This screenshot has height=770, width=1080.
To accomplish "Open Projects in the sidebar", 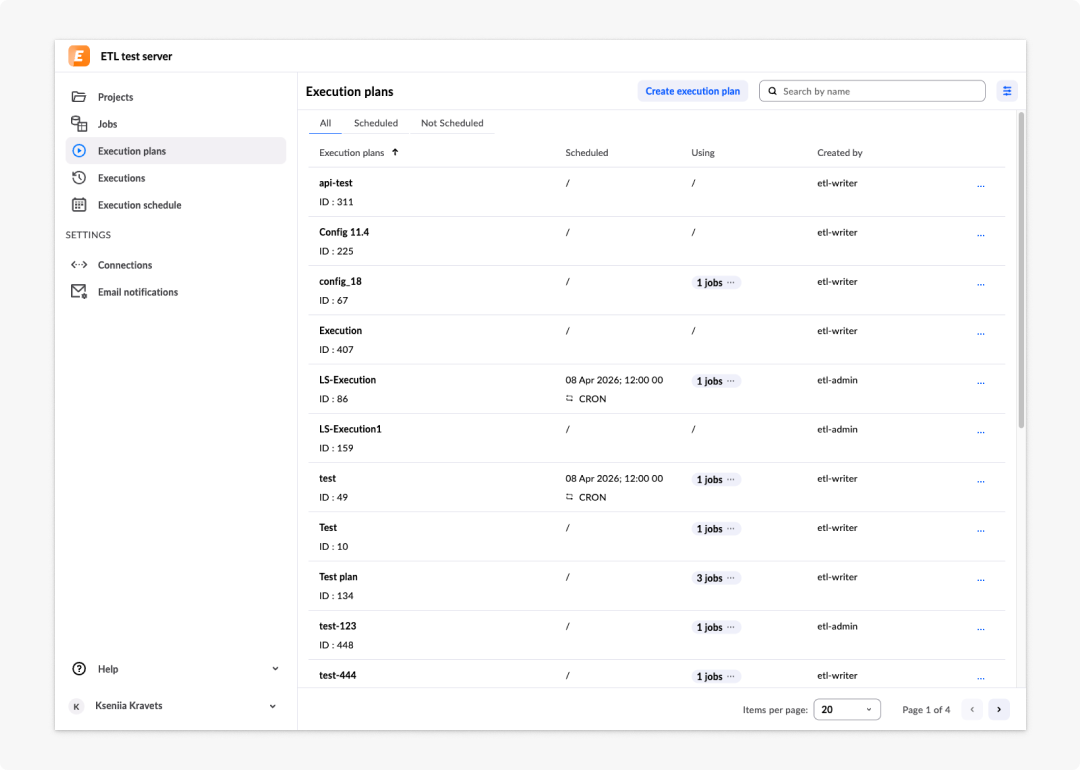I will point(176,96).
